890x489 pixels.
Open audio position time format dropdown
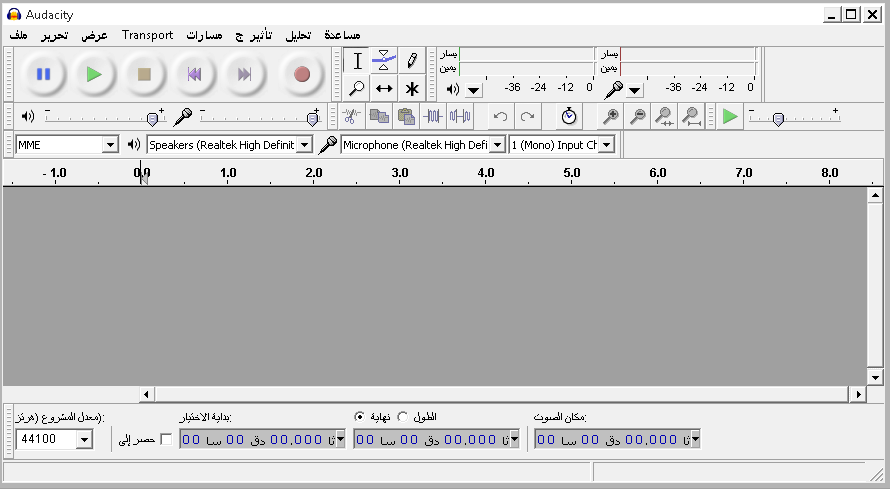(x=696, y=439)
